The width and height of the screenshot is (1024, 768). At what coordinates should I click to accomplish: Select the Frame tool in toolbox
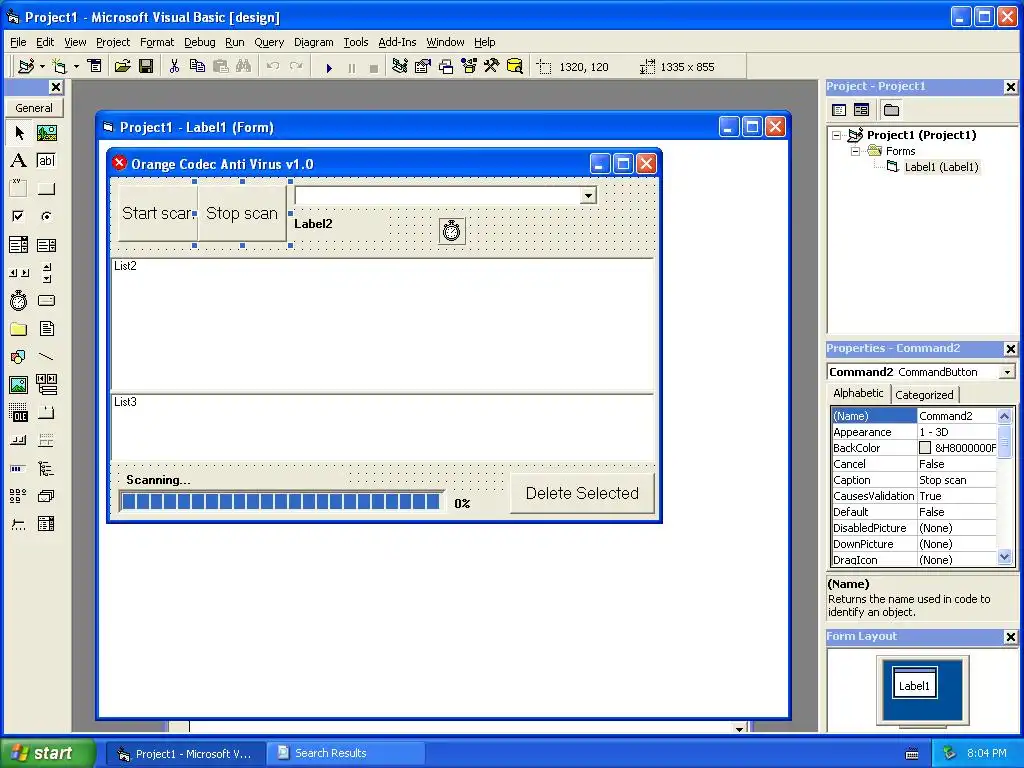(x=19, y=189)
